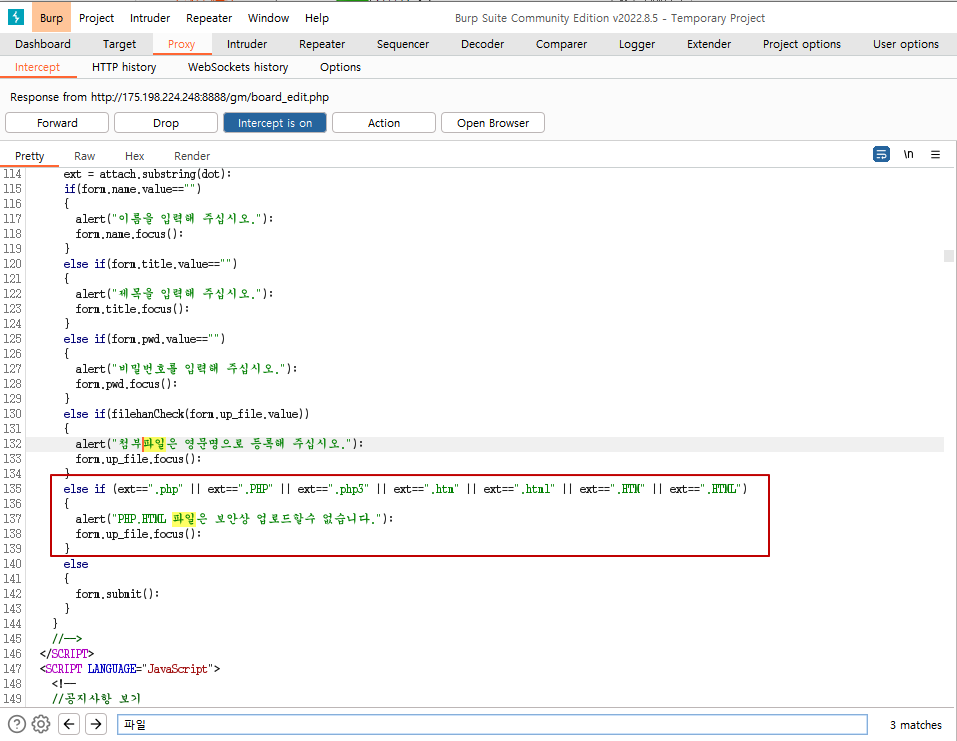Image resolution: width=957 pixels, height=741 pixels.
Task: Open the Help menu
Action: click(x=317, y=18)
